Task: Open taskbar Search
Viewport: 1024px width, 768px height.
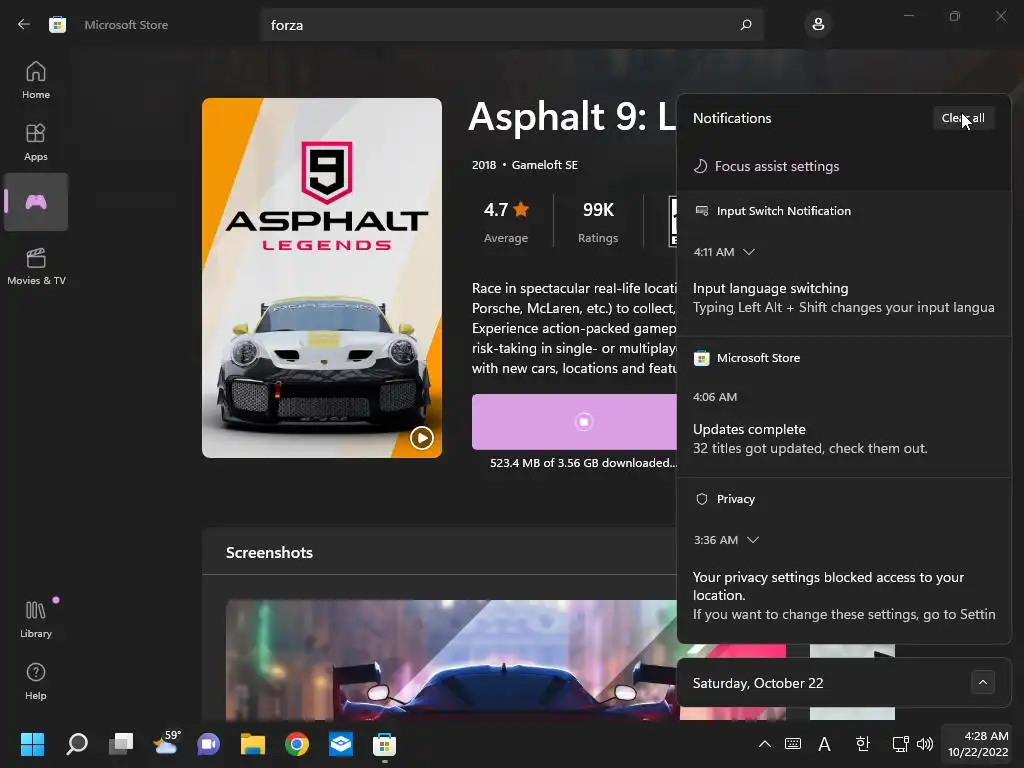Action: [77, 744]
